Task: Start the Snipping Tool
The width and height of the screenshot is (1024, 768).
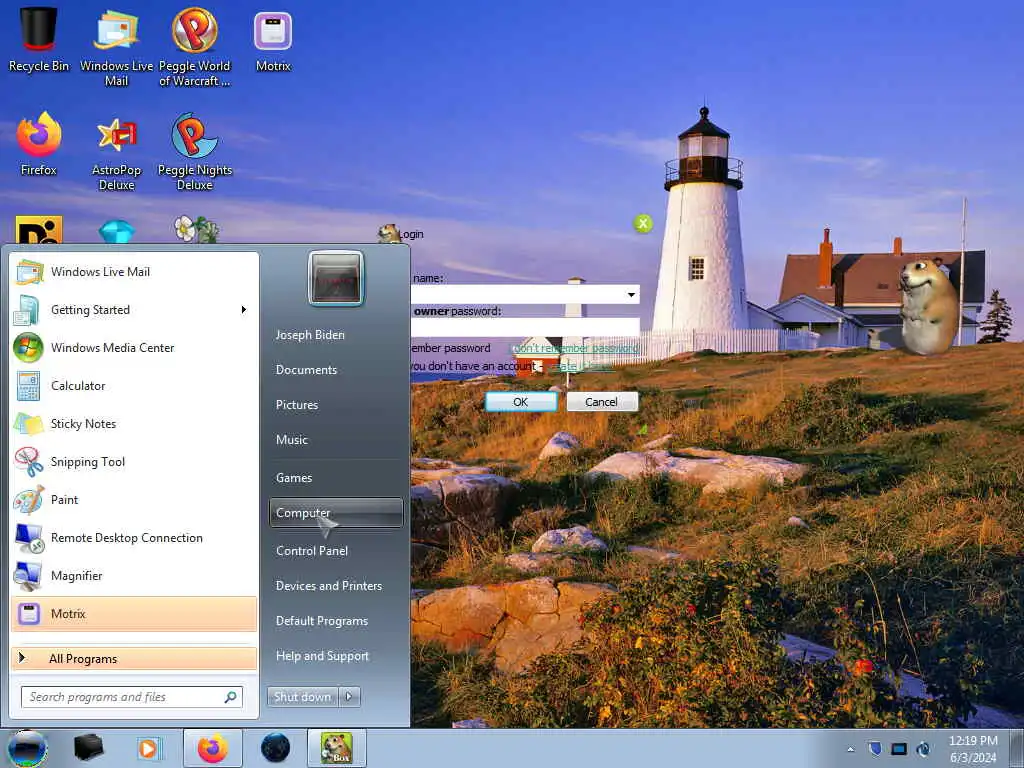Action: tap(135, 462)
